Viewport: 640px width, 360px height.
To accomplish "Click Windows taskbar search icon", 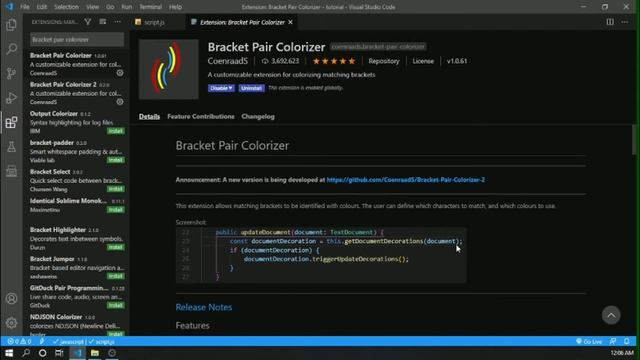I will click(x=26, y=353).
